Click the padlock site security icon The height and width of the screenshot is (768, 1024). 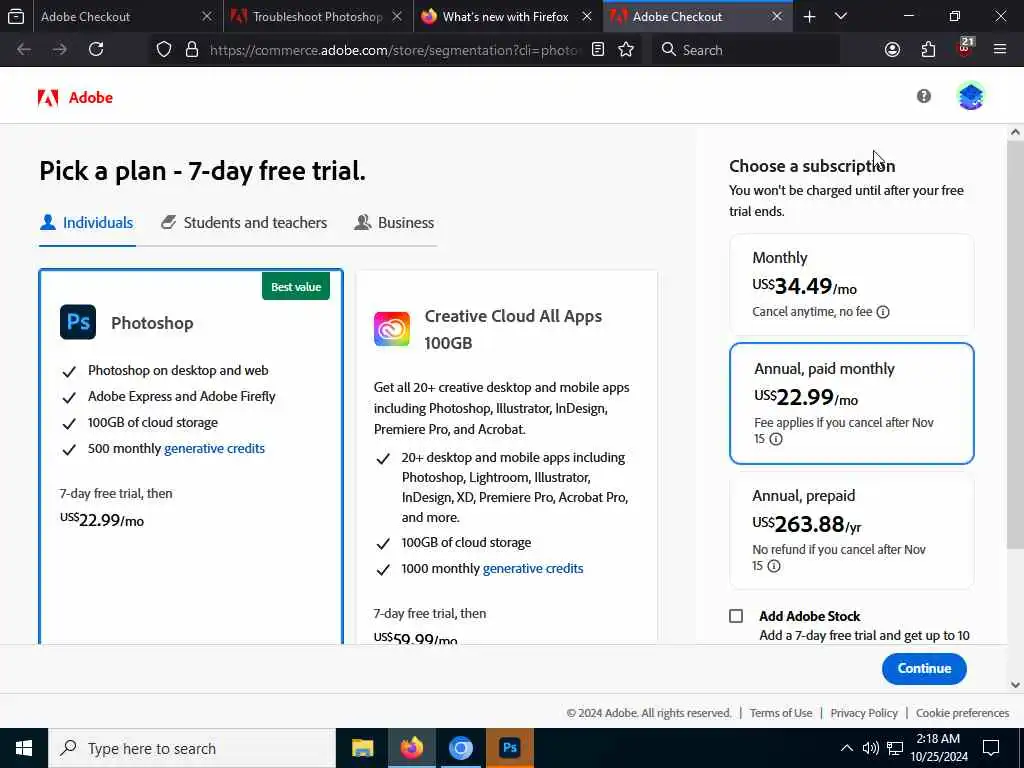click(x=192, y=50)
